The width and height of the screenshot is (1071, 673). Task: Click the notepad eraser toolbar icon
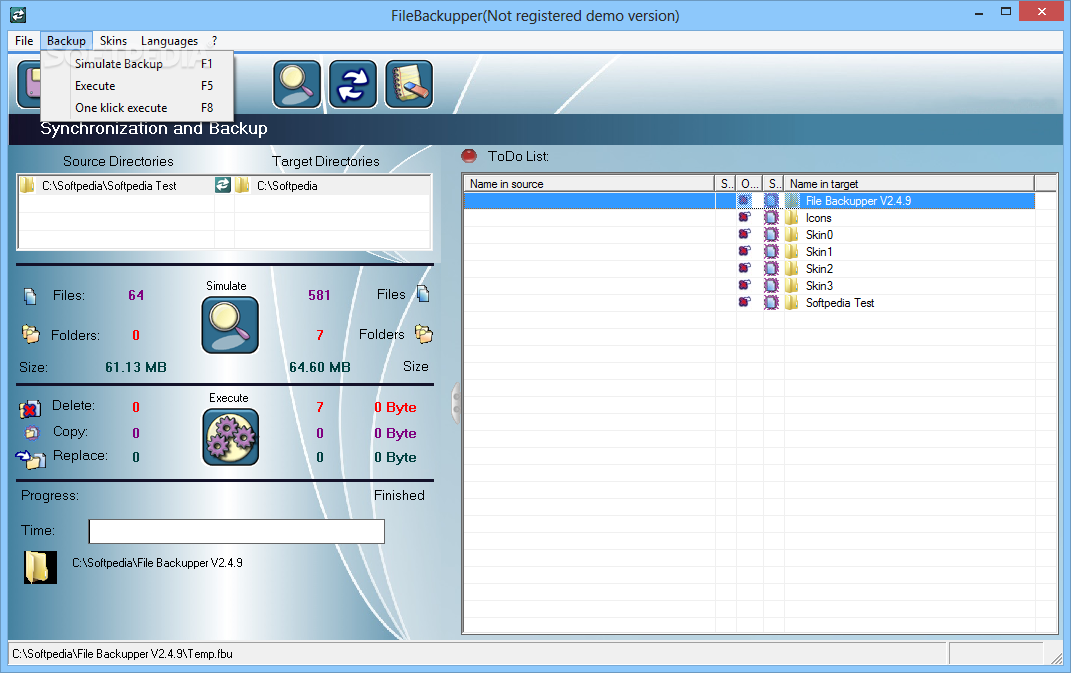coord(409,84)
